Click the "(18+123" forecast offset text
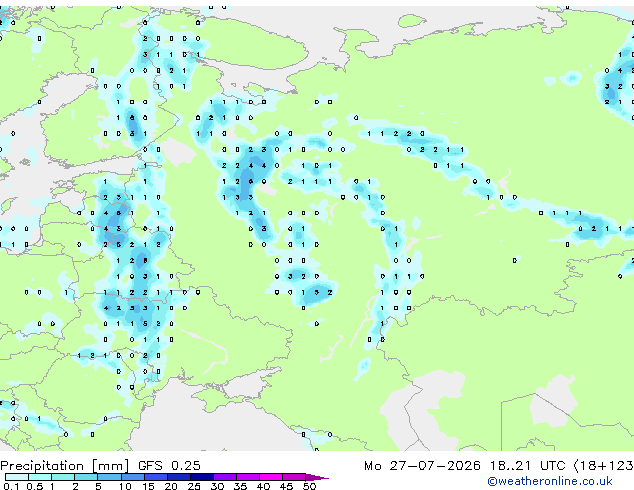The width and height of the screenshot is (634, 490). click(x=603, y=466)
